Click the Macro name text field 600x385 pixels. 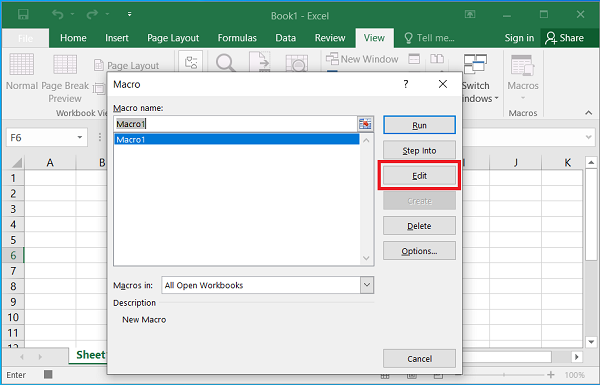[x=236, y=124]
